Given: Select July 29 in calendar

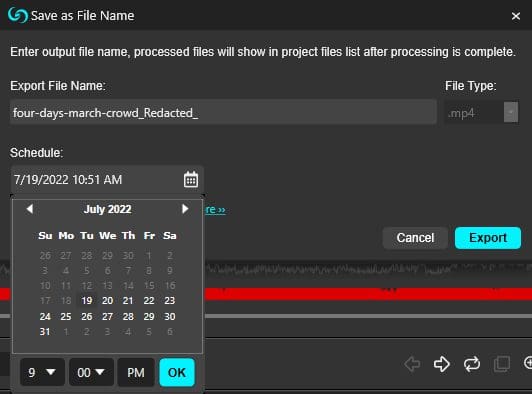Looking at the screenshot, I should 149,317.
